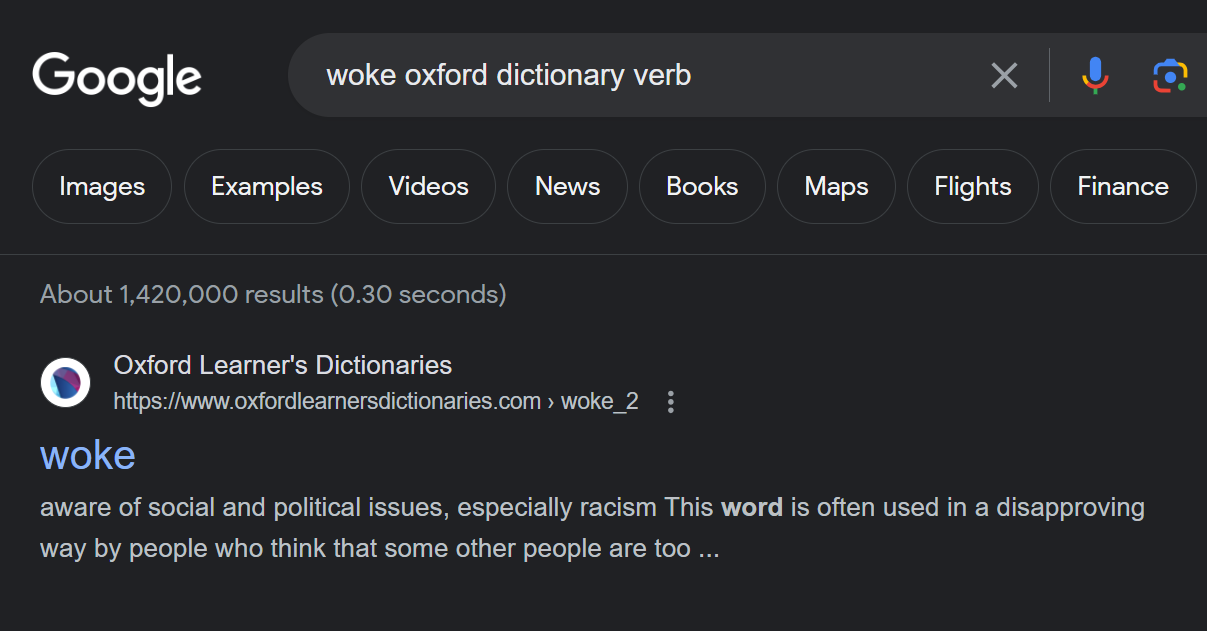
Task: Filter results by Books
Action: [702, 187]
